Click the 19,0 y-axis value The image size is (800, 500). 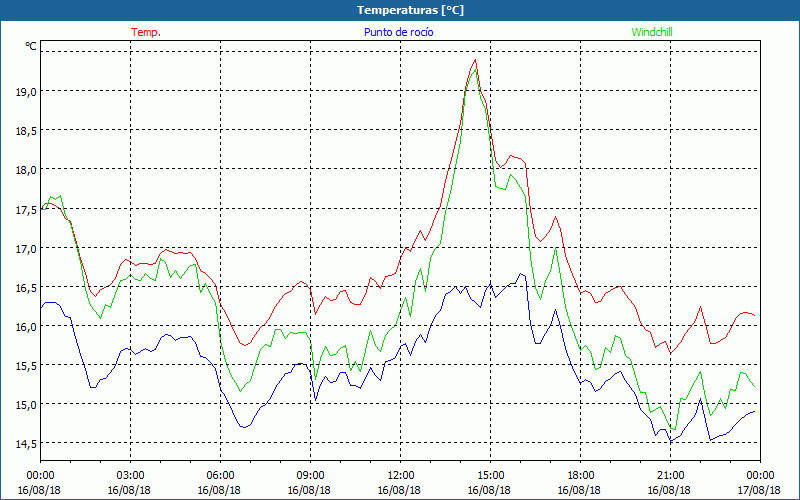(28, 92)
